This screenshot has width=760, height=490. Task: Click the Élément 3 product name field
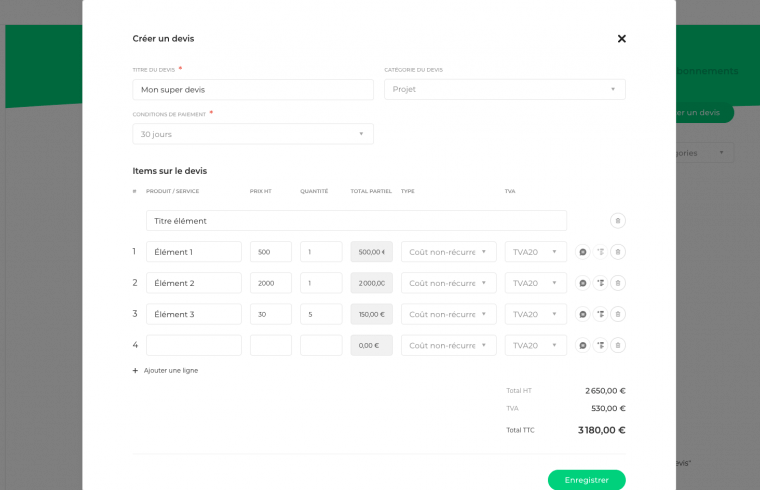point(194,314)
